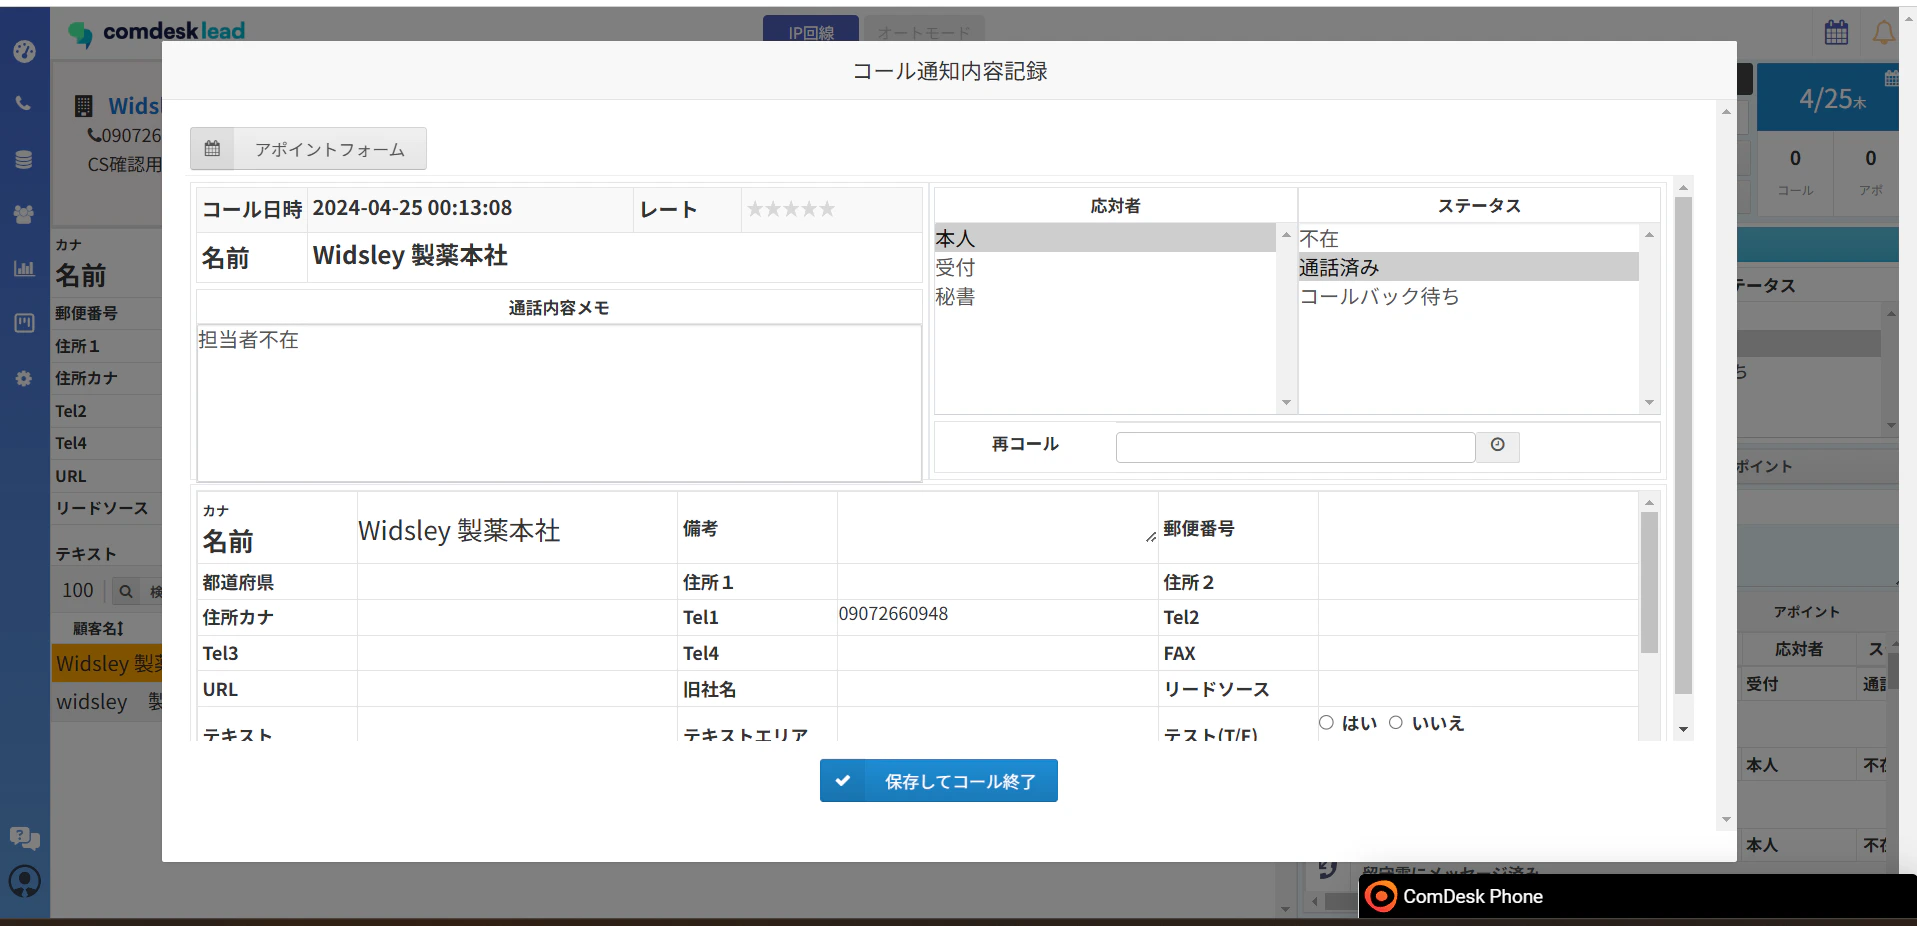Viewport: 1917px width, 926px height.
Task: Click the 4/25 date card
Action: (x=1827, y=98)
